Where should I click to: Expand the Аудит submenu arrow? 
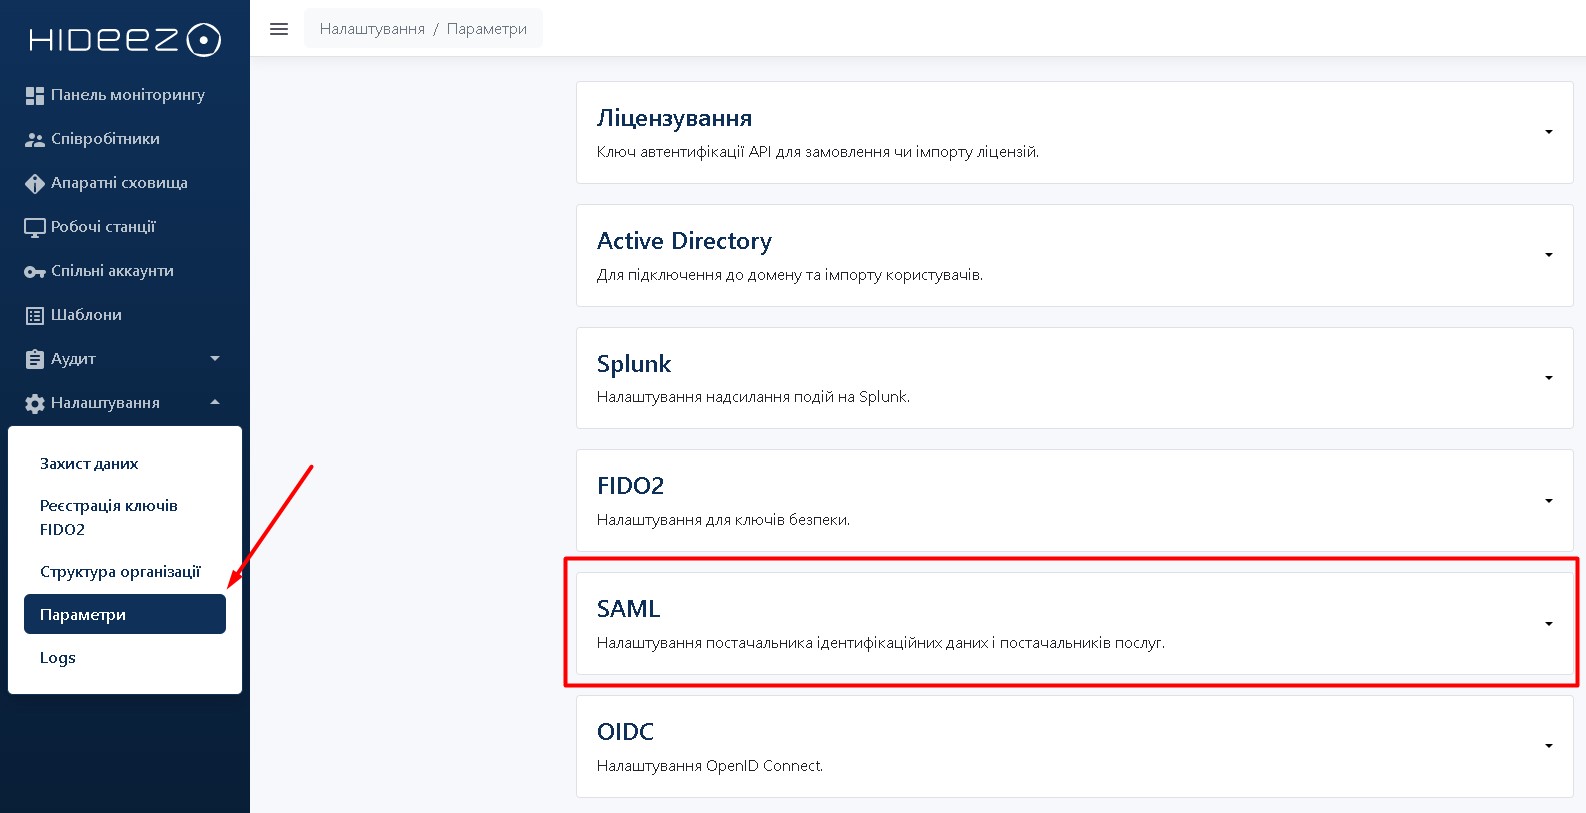215,358
